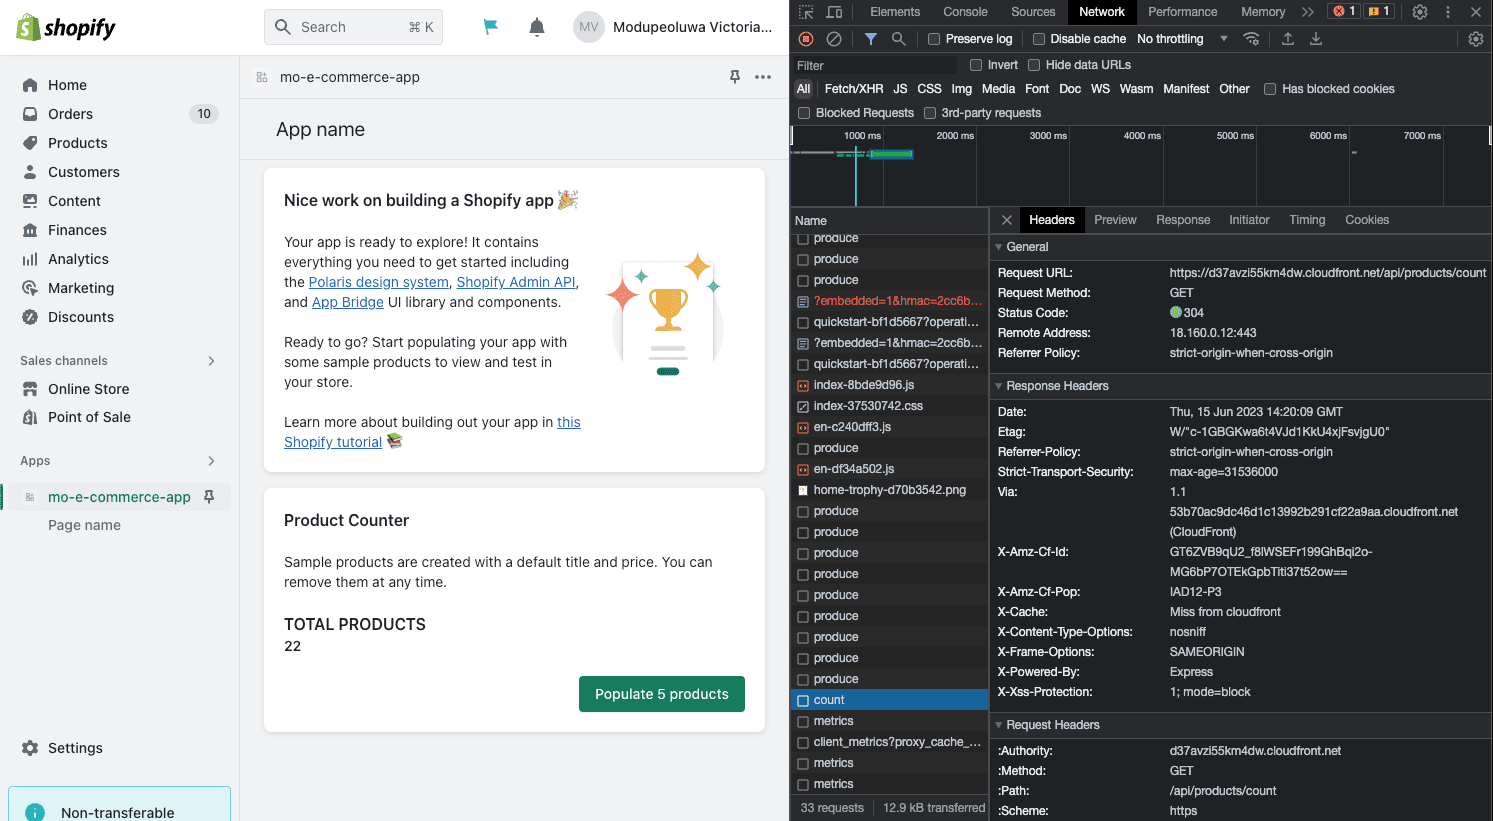This screenshot has height=821, width=1493.
Task: Open the Sources tab
Action: coord(1033,12)
